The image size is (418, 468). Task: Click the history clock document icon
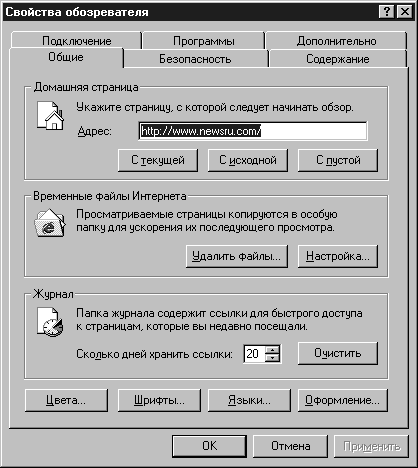click(x=50, y=322)
